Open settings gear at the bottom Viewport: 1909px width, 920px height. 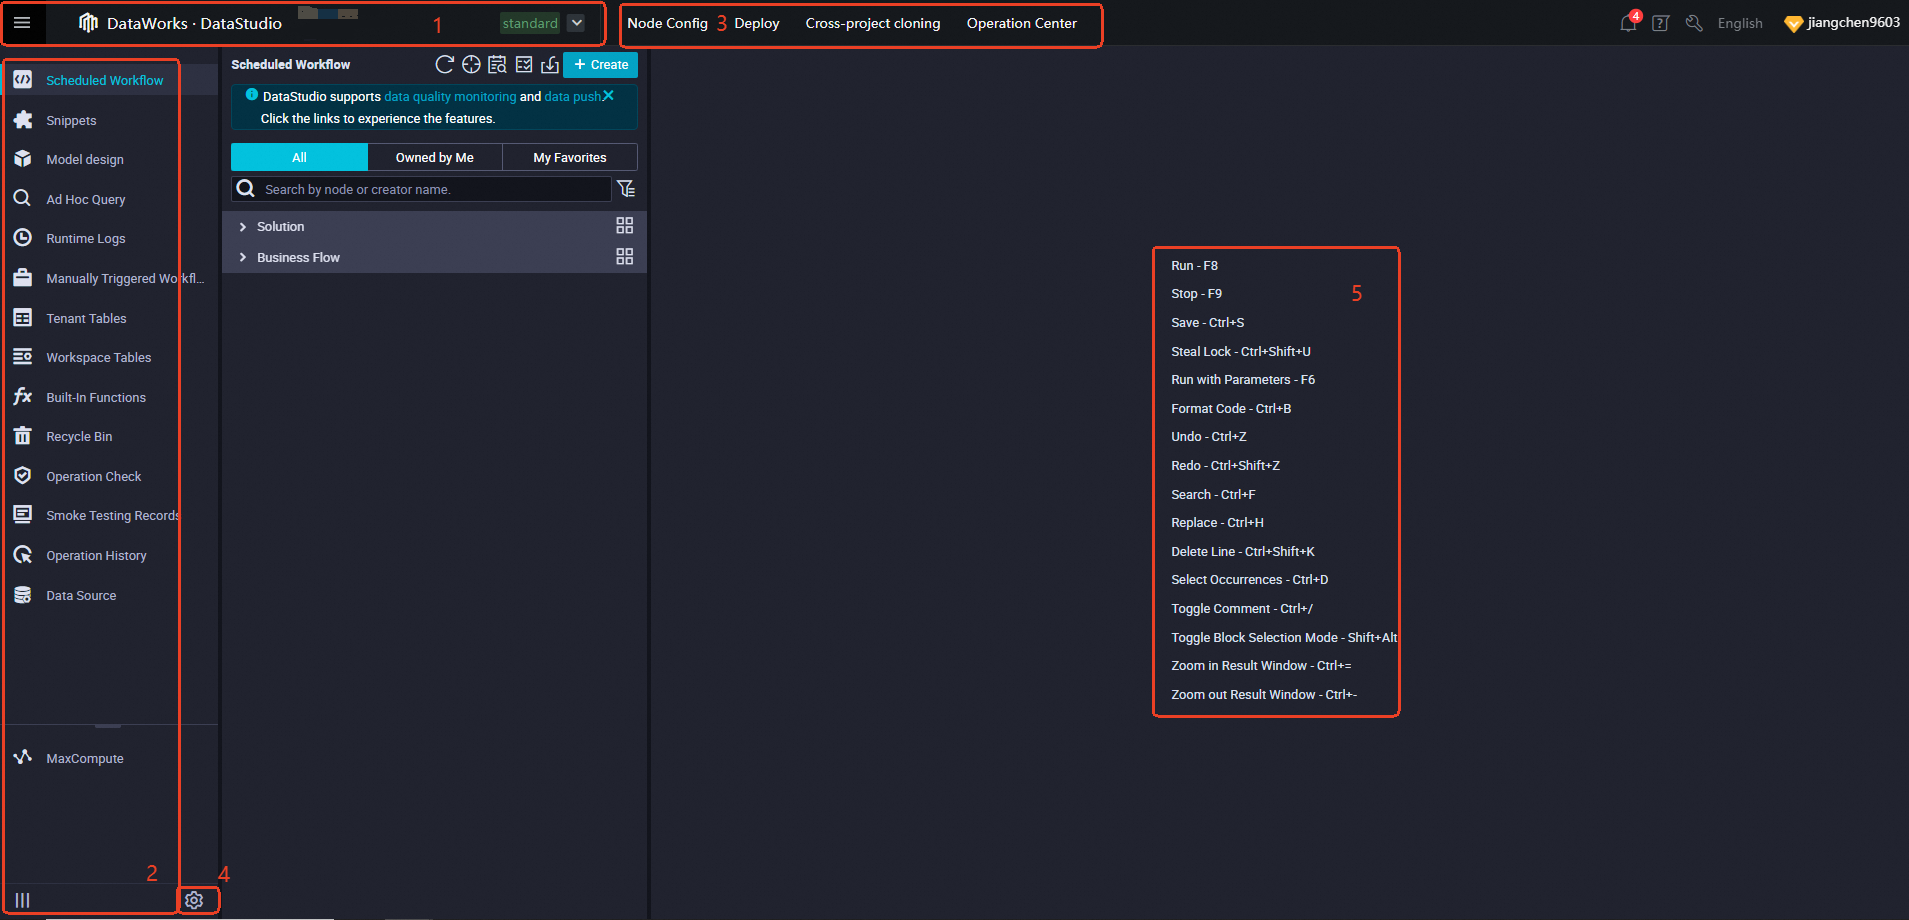194,900
